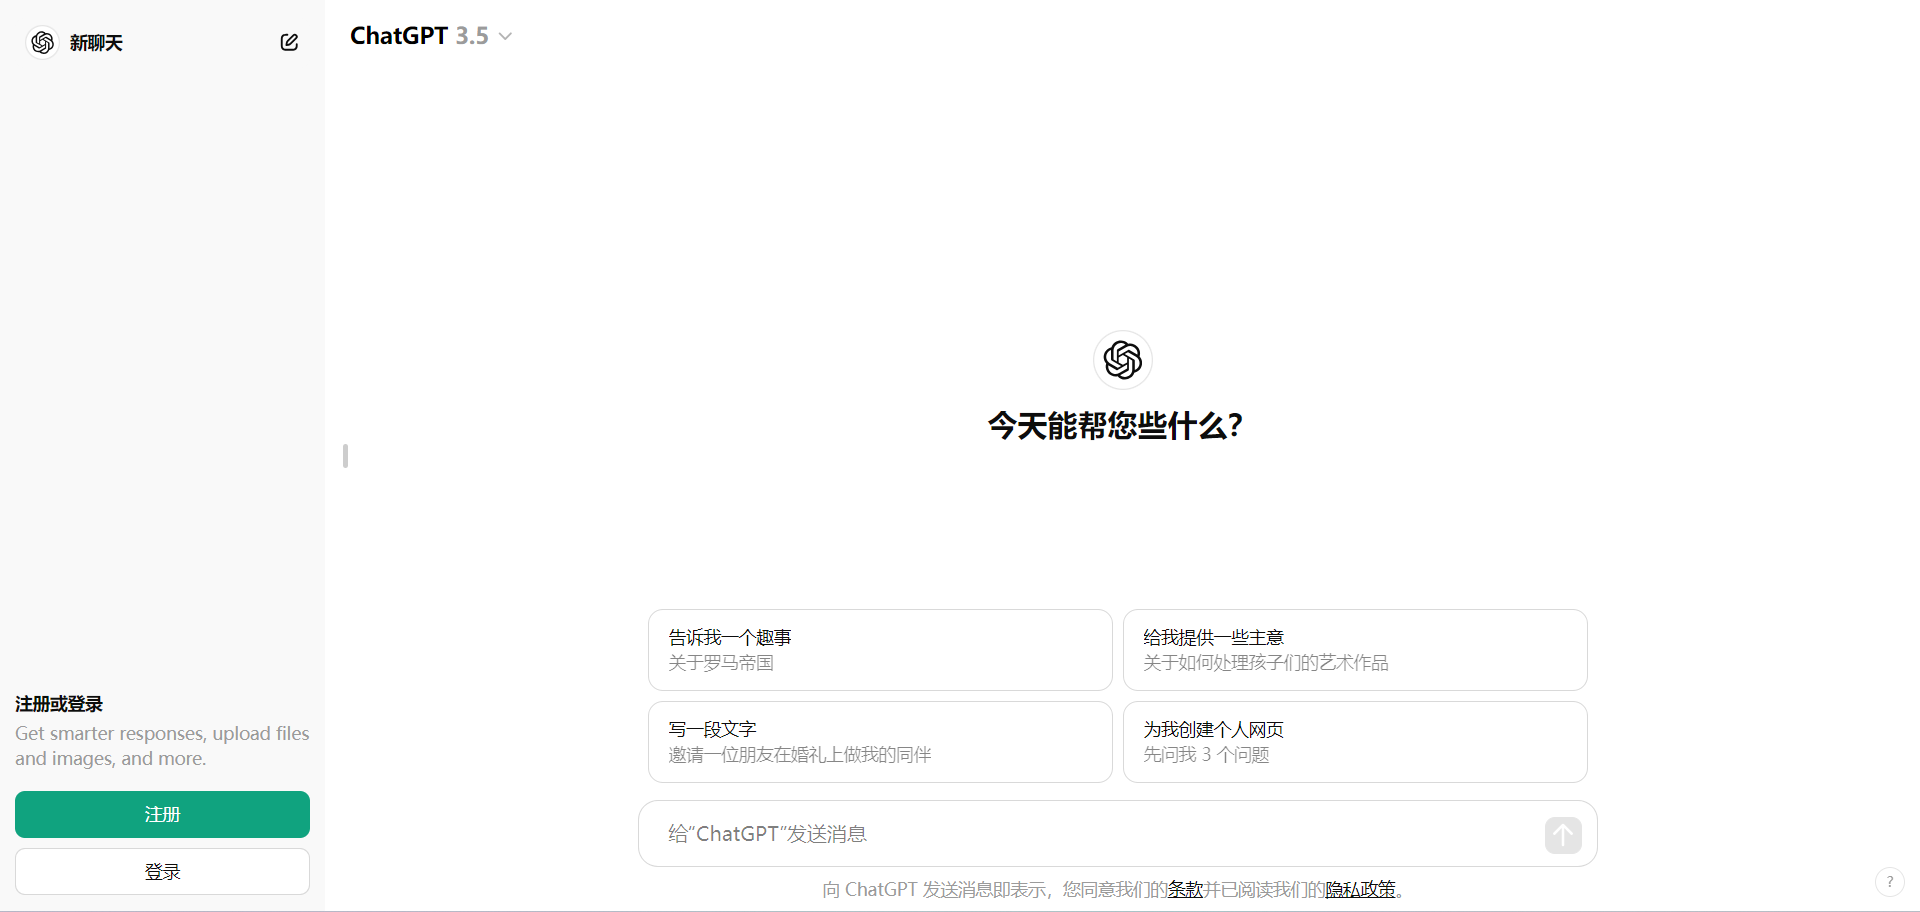
Task: Click the 注册或登录 sidebar heading
Action: [59, 704]
